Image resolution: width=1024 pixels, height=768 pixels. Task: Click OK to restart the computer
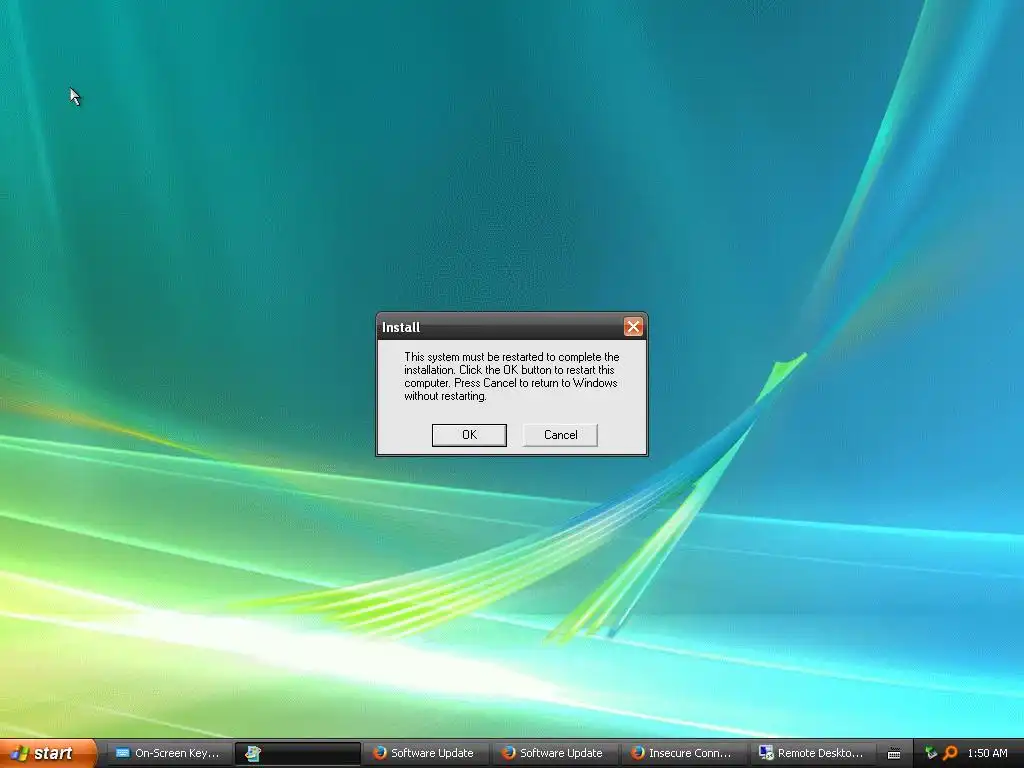coord(469,435)
